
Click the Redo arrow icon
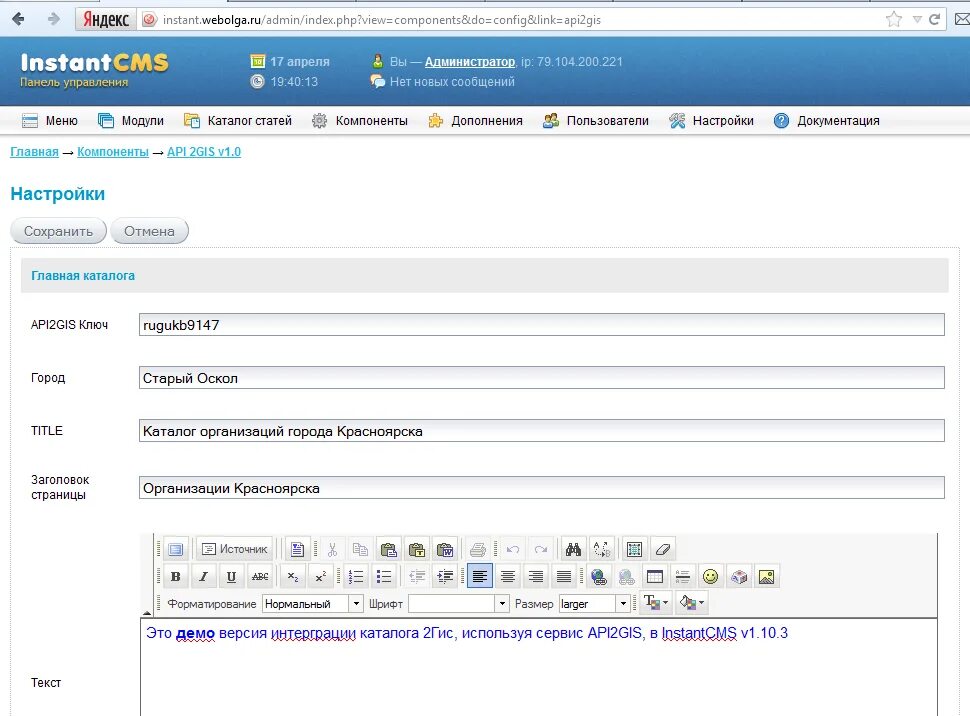pos(541,549)
